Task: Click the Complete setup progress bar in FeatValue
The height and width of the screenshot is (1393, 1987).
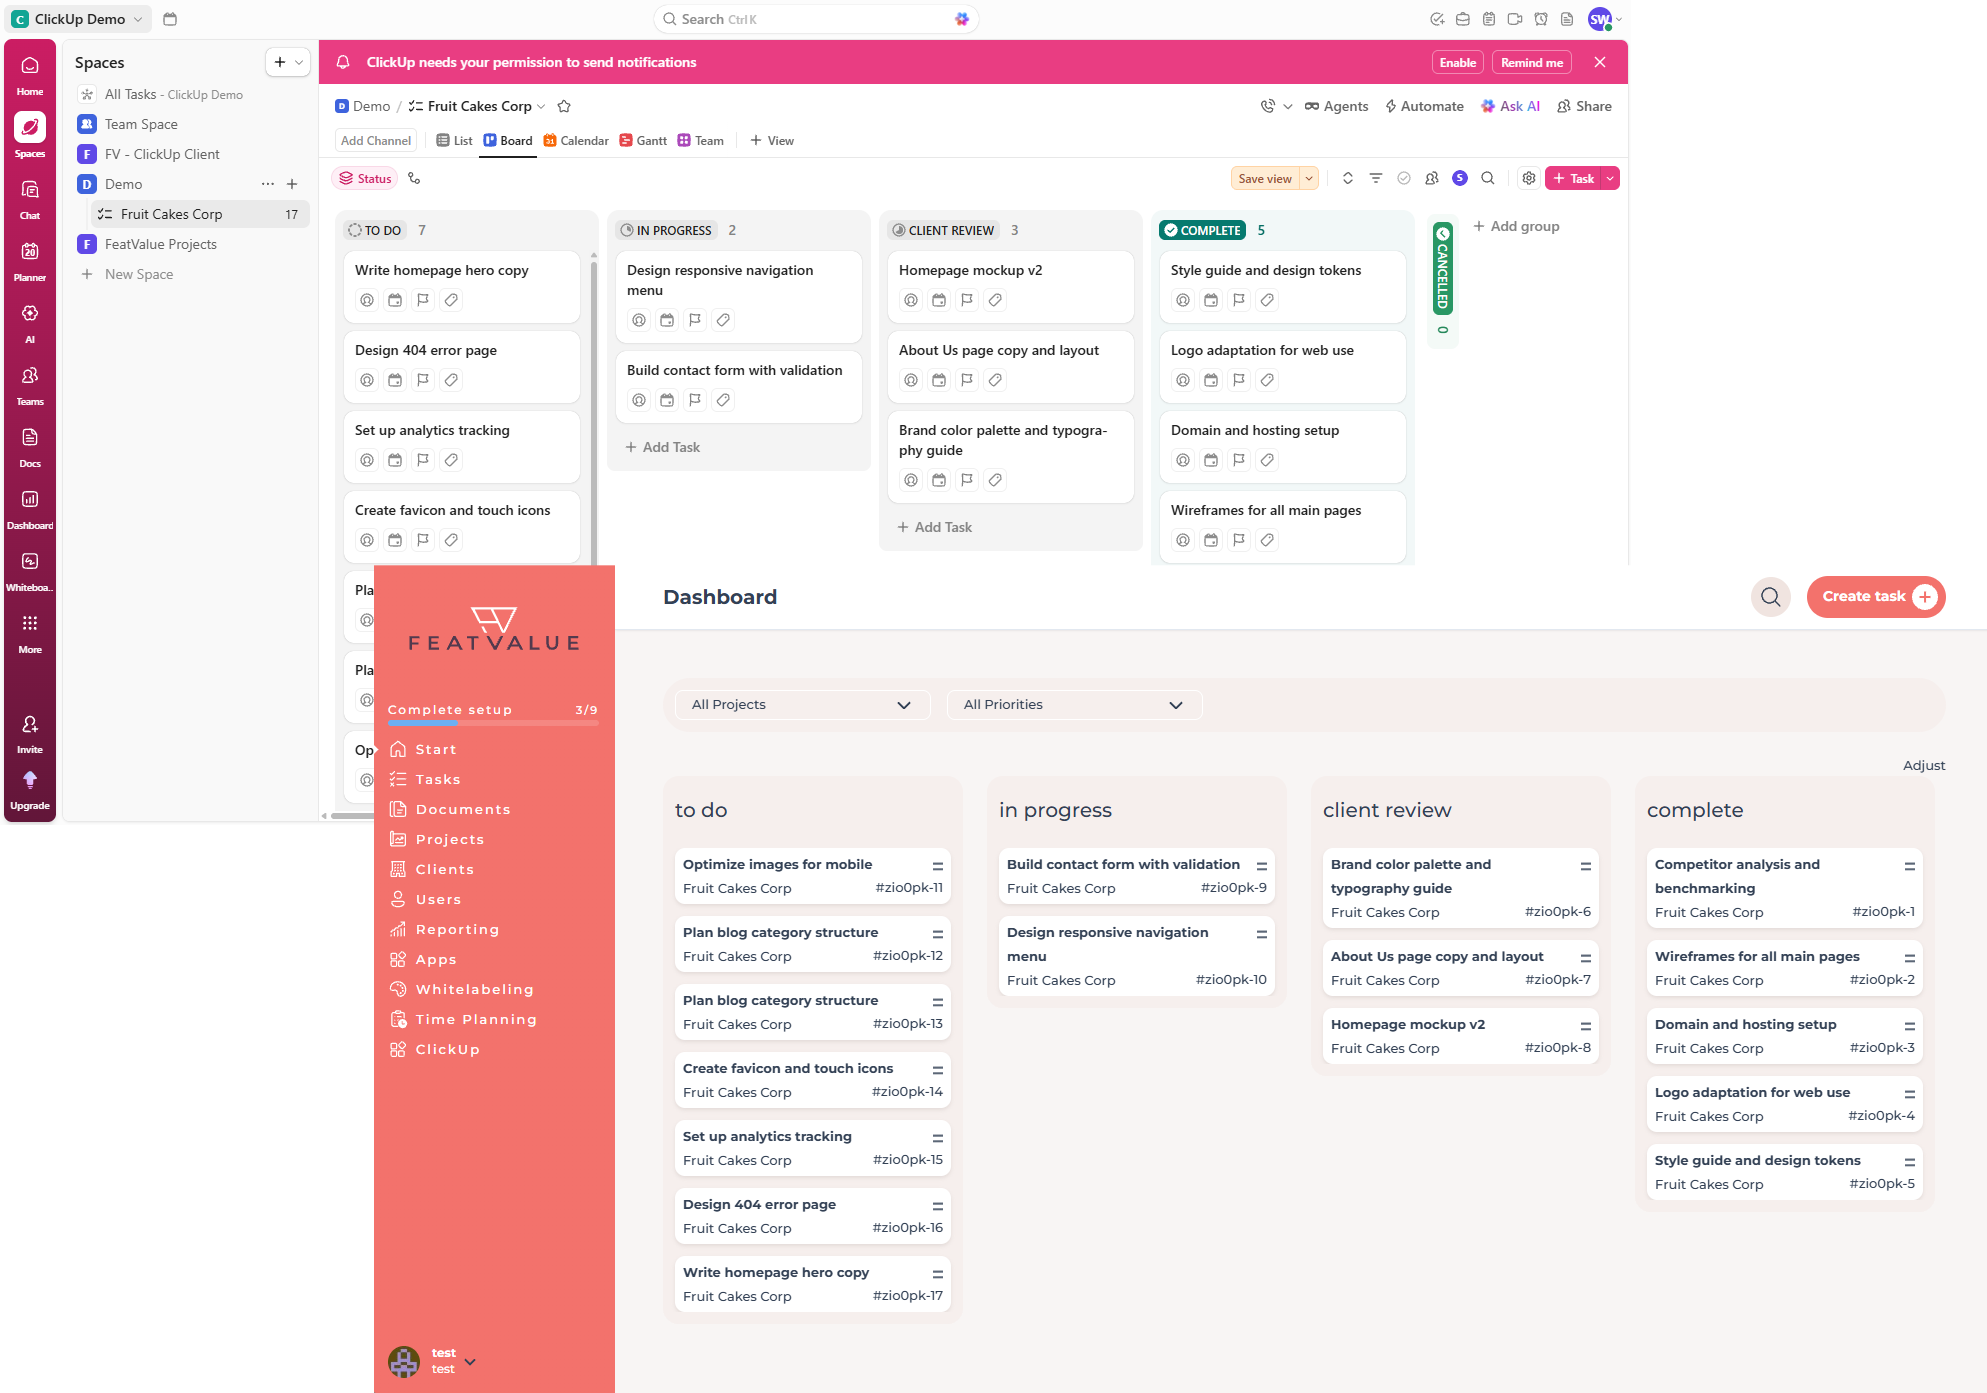Action: 493,722
